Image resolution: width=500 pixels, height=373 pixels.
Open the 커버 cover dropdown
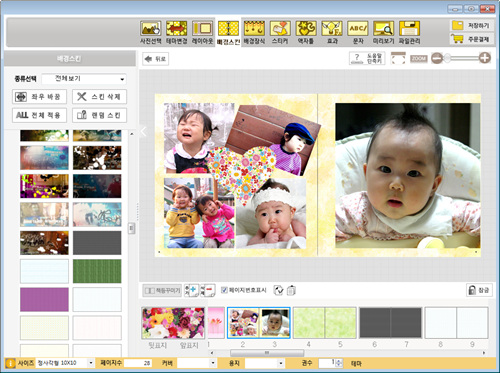click(x=197, y=363)
